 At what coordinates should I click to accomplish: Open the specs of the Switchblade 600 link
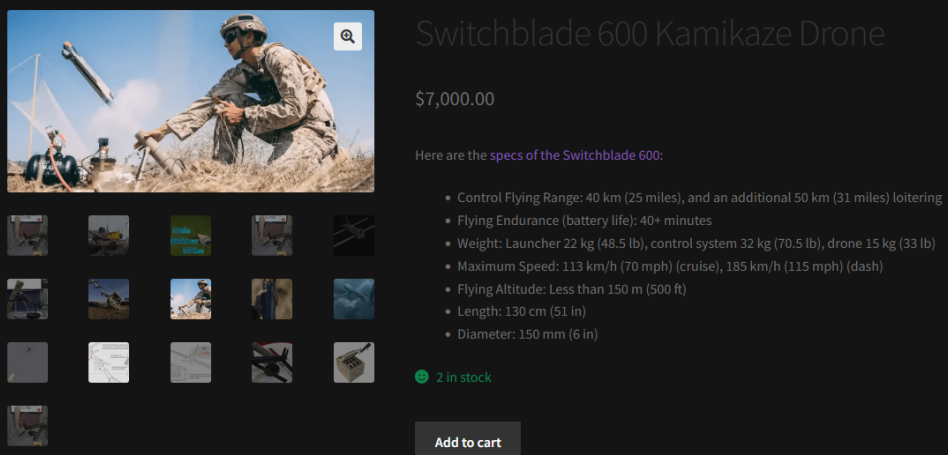click(x=575, y=155)
